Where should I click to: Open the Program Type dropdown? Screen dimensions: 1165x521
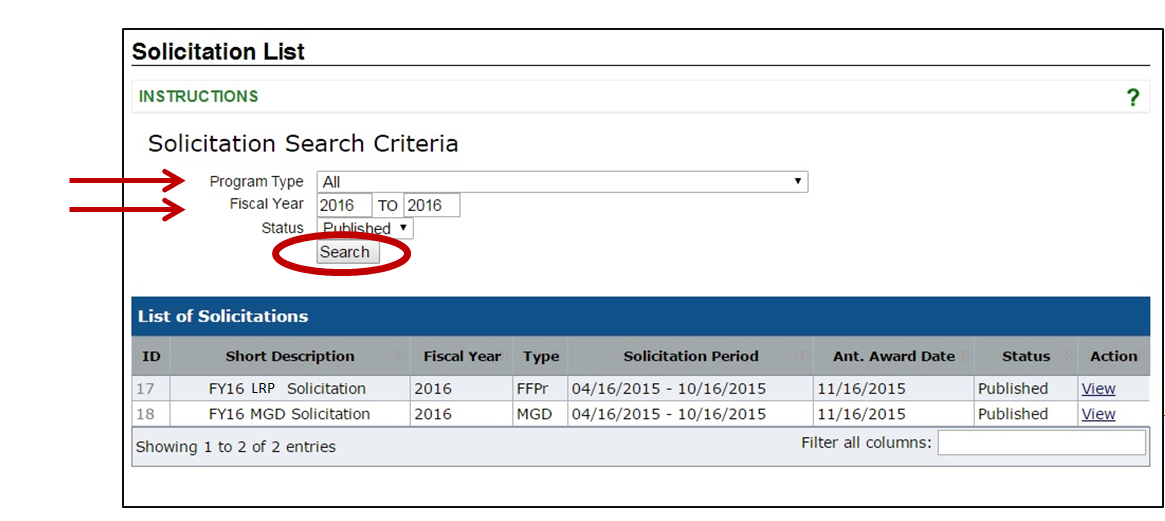click(x=562, y=182)
